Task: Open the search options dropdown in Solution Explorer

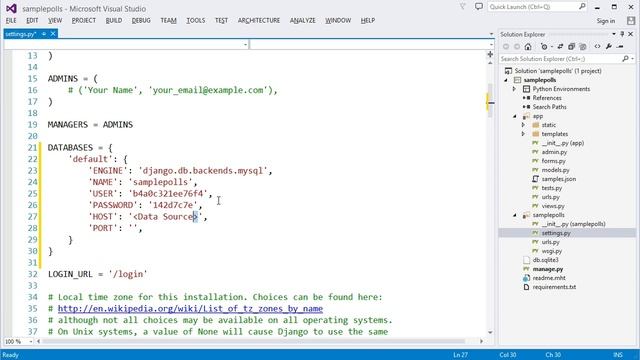Action: coord(633,59)
